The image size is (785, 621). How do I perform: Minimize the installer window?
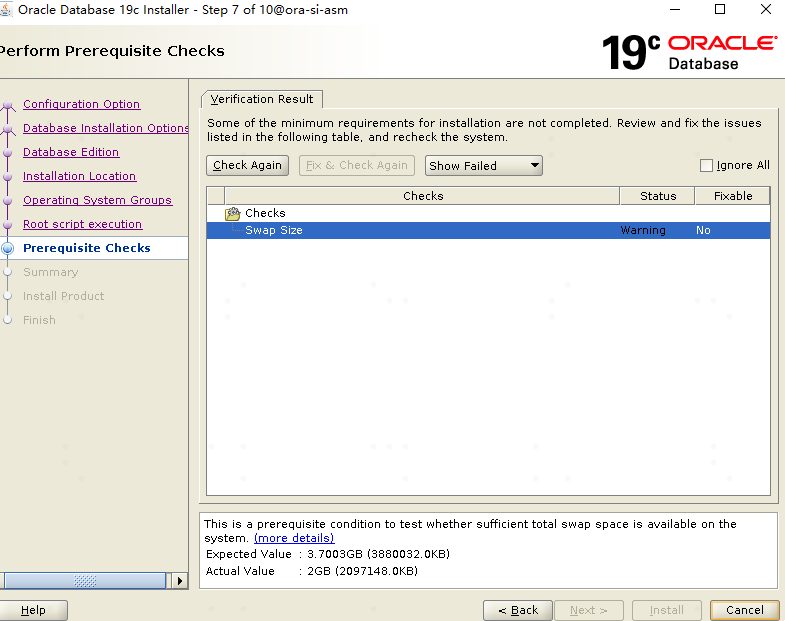(x=675, y=9)
